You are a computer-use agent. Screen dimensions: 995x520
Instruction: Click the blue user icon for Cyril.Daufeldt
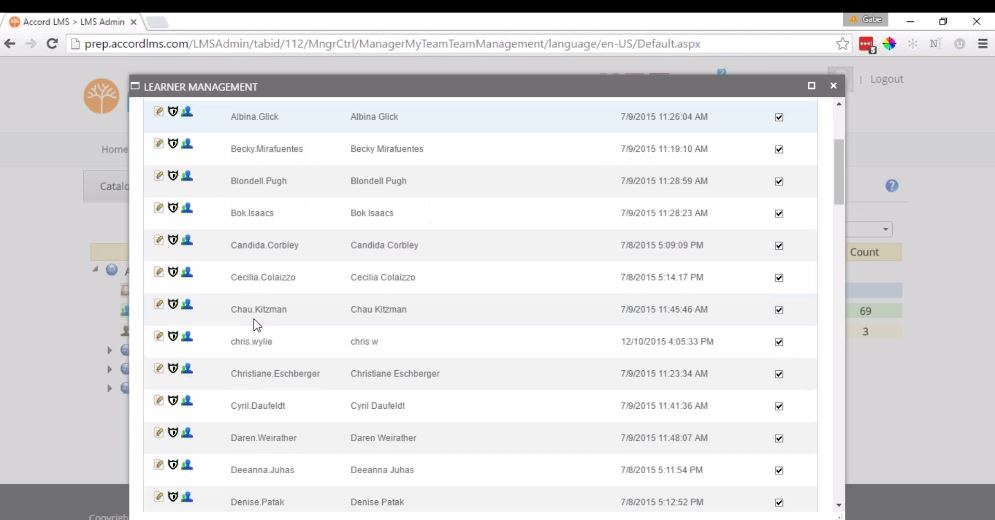pos(186,400)
